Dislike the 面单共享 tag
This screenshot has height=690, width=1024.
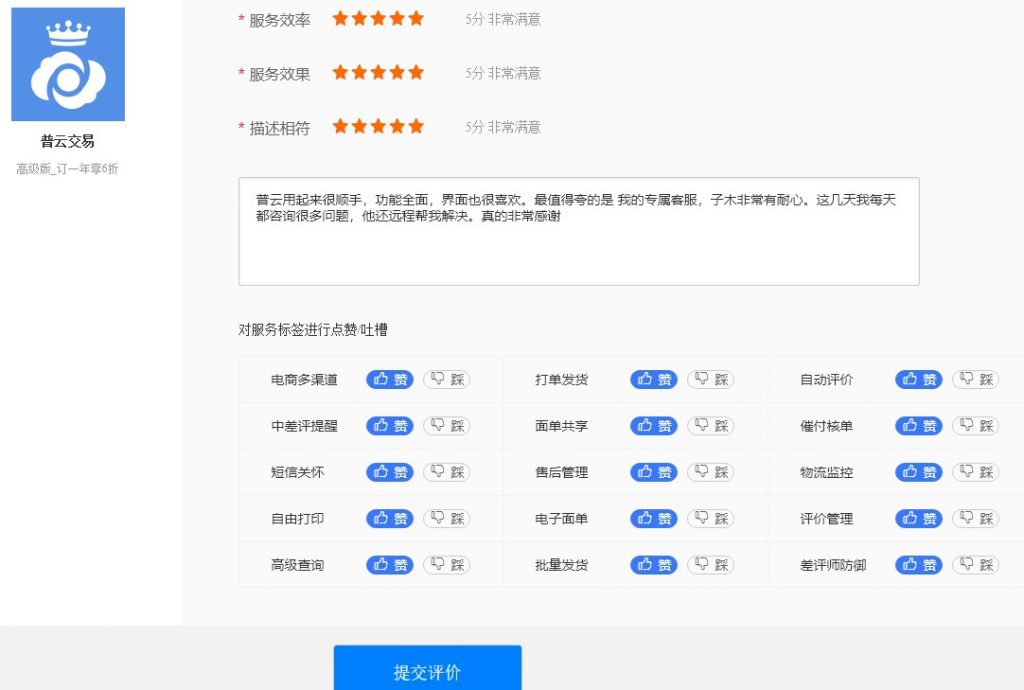point(710,425)
